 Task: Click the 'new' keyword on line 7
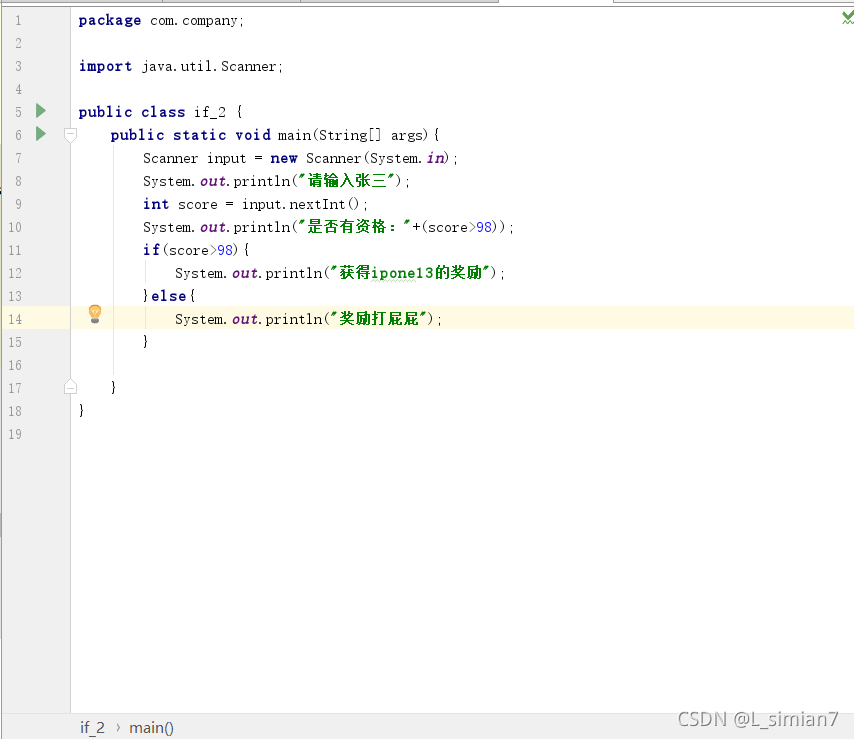[284, 158]
